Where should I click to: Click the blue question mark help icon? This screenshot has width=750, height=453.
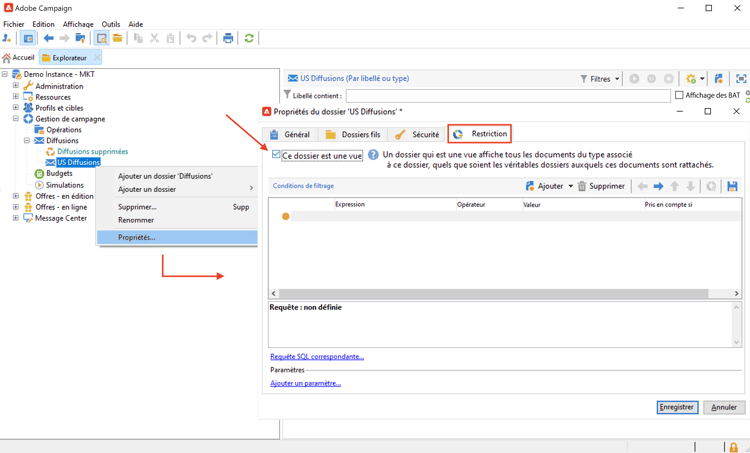(x=373, y=155)
